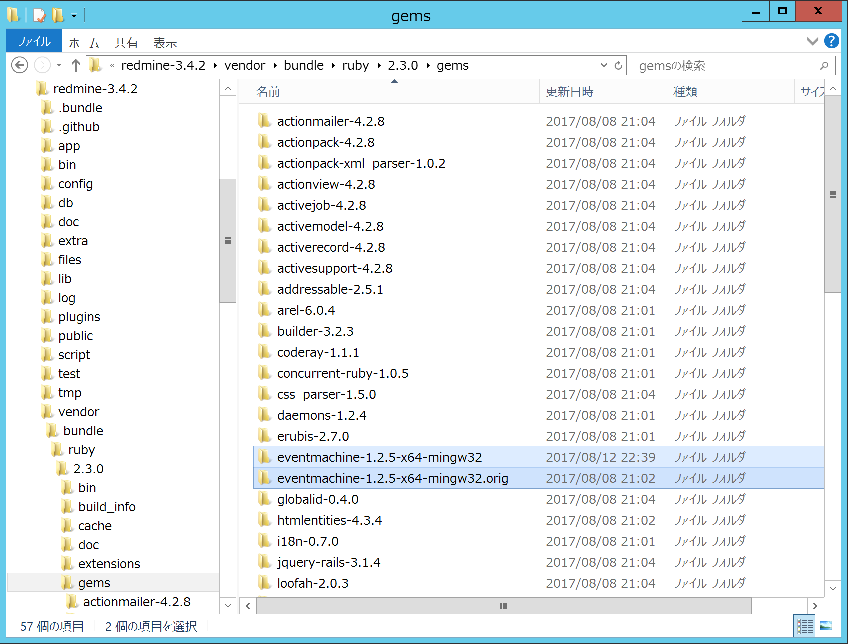The height and width of the screenshot is (644, 848).
Task: Select the coderay-1.1.1 folder icon
Action: (264, 352)
